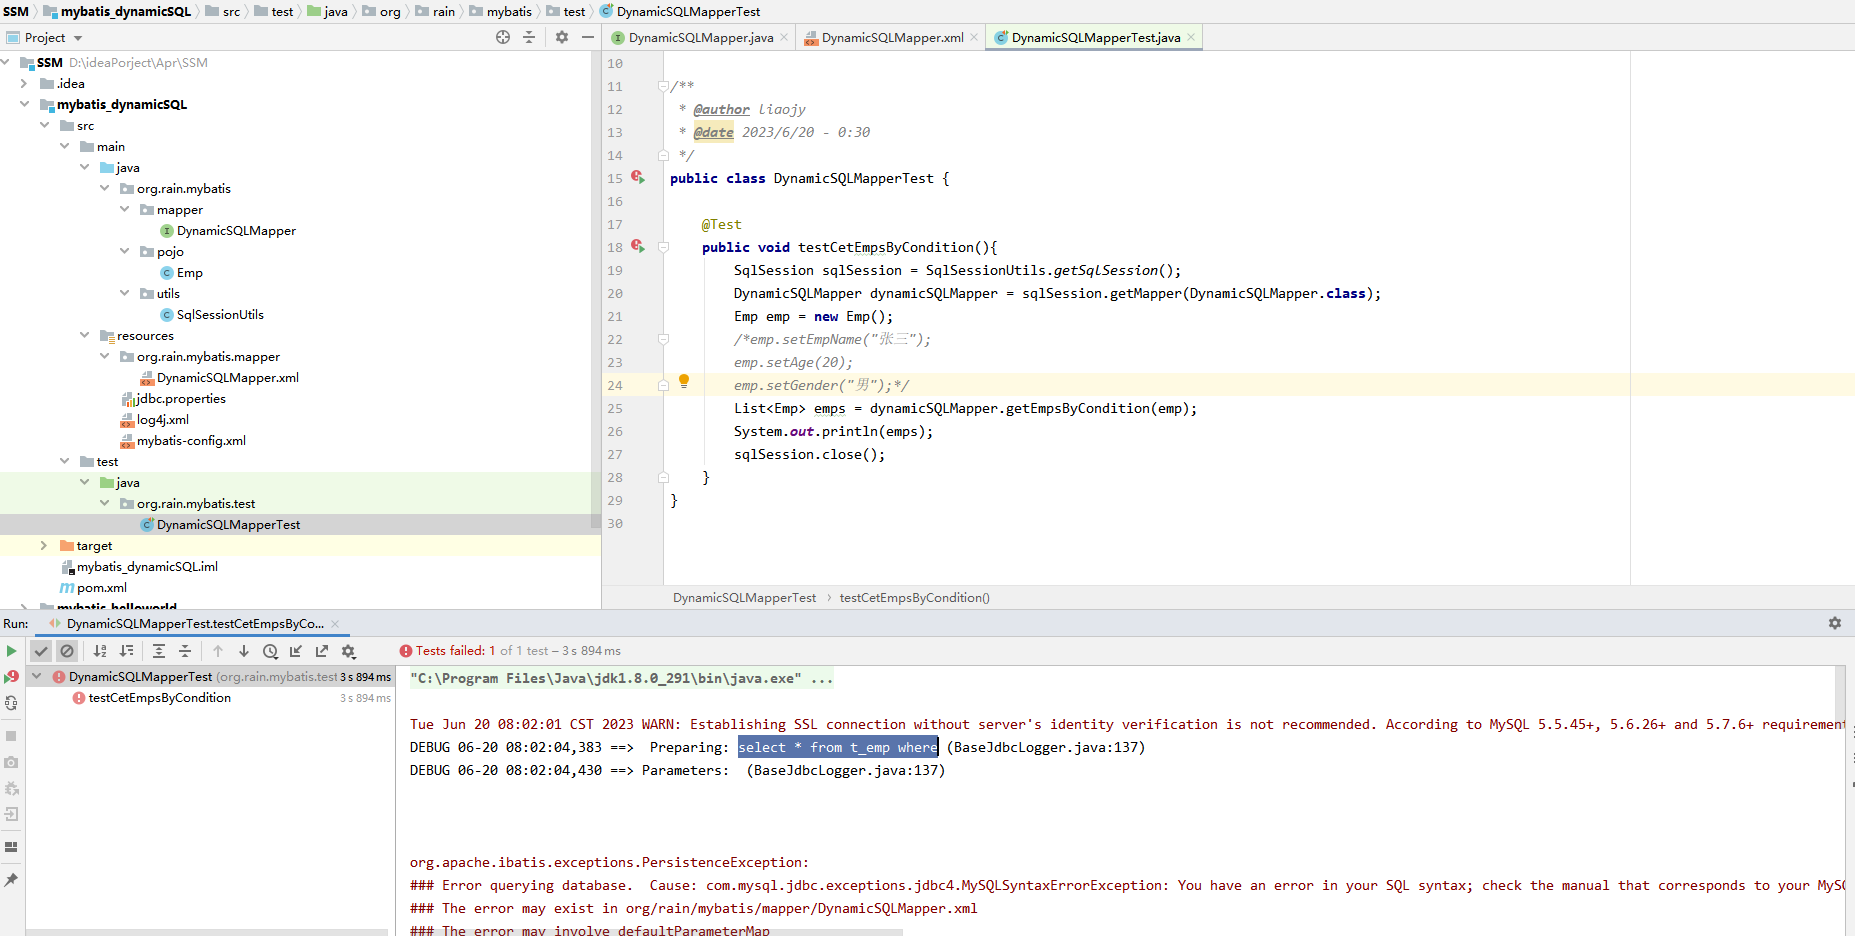The width and height of the screenshot is (1855, 936).
Task: Expand the .idea folder
Action: click(x=24, y=83)
